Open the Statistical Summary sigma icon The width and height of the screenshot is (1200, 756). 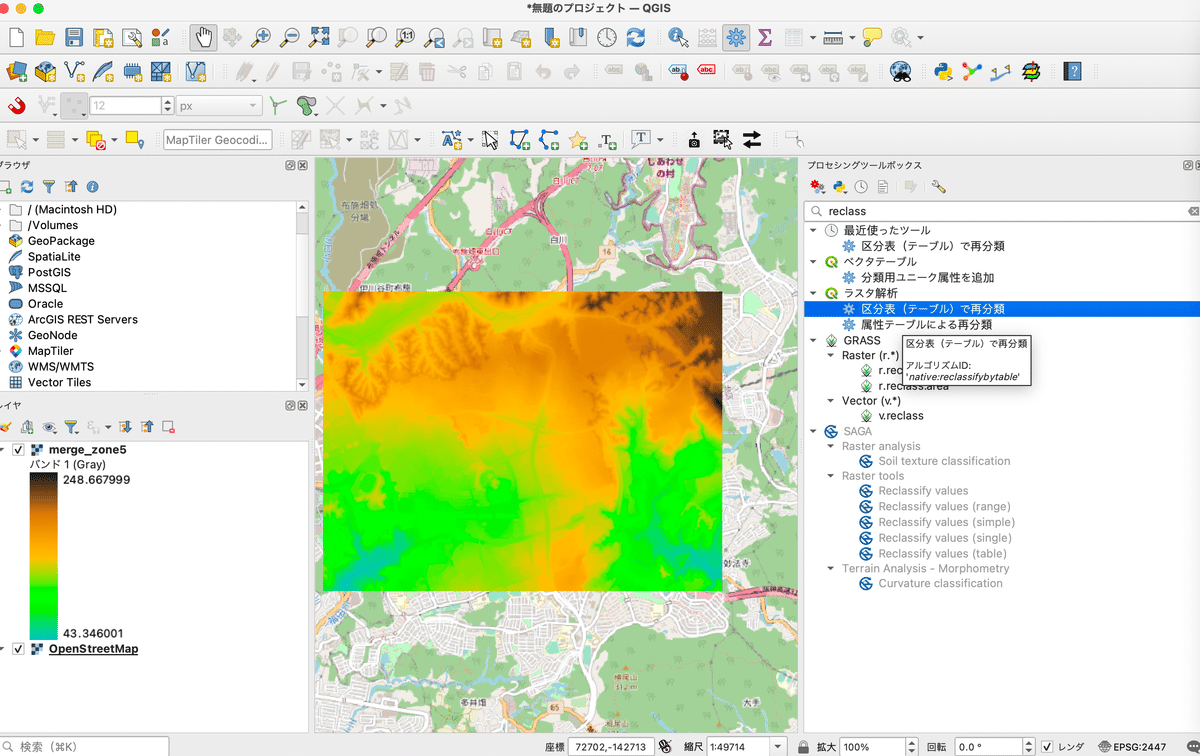coord(764,37)
